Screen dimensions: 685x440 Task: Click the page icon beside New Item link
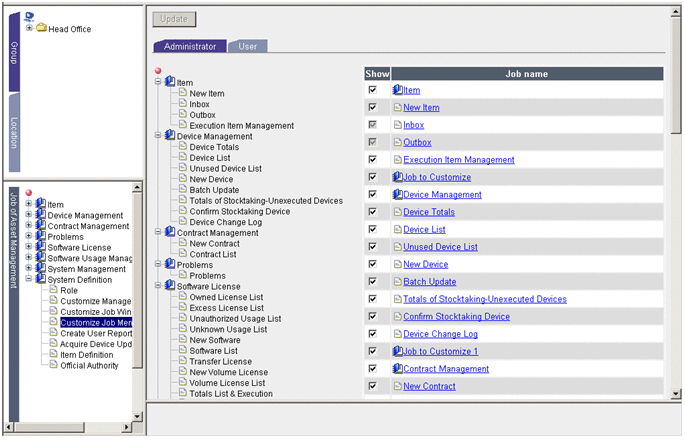coord(397,108)
